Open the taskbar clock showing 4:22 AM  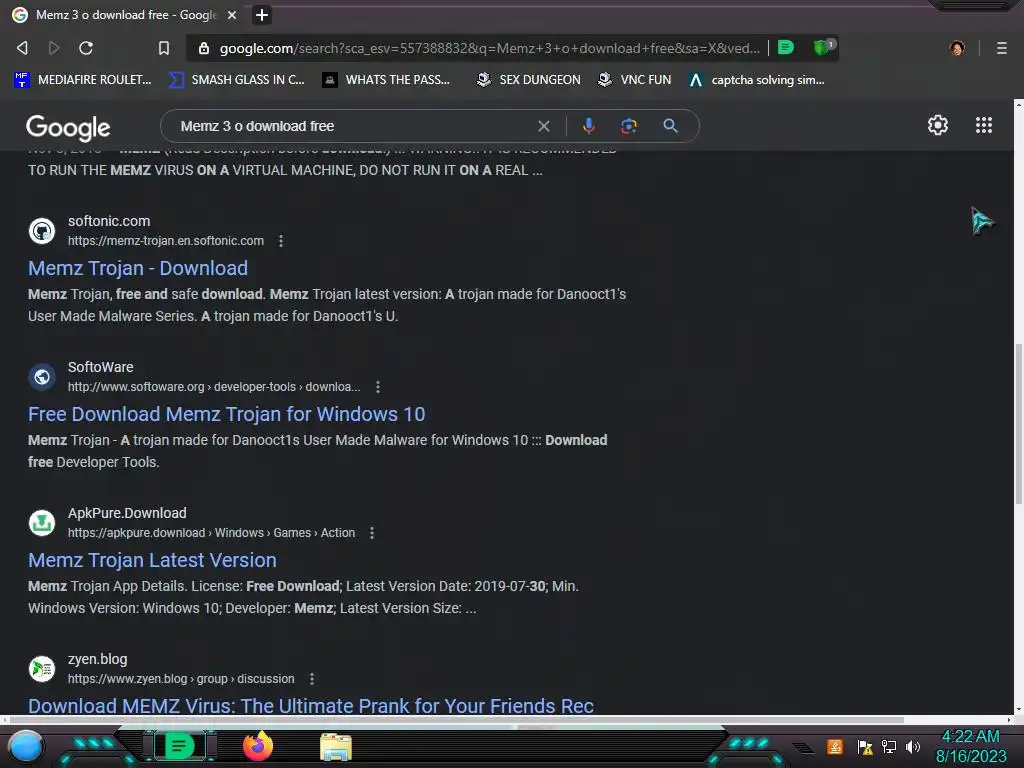pos(970,746)
